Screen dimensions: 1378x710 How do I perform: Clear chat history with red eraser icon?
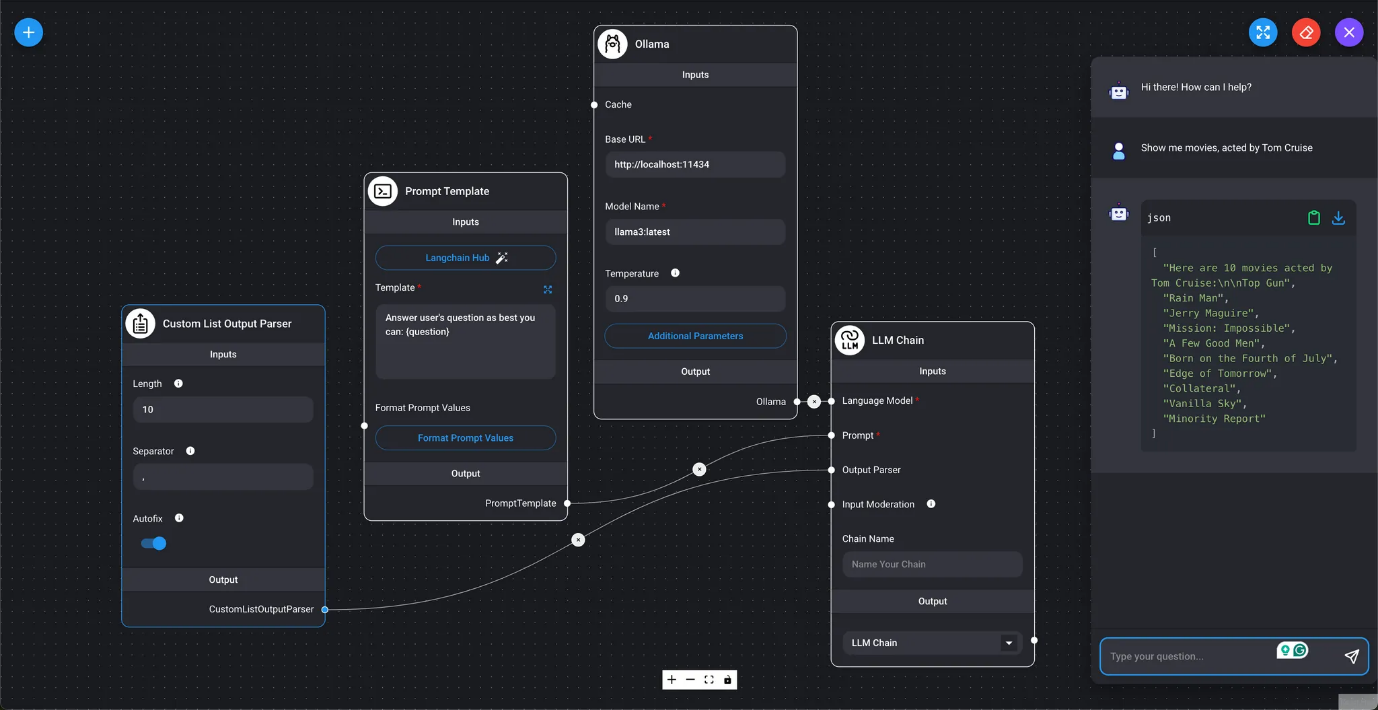point(1306,32)
